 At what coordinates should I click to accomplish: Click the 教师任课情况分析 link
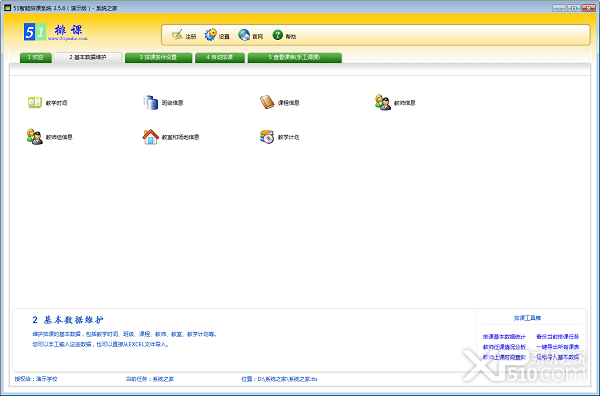504,347
